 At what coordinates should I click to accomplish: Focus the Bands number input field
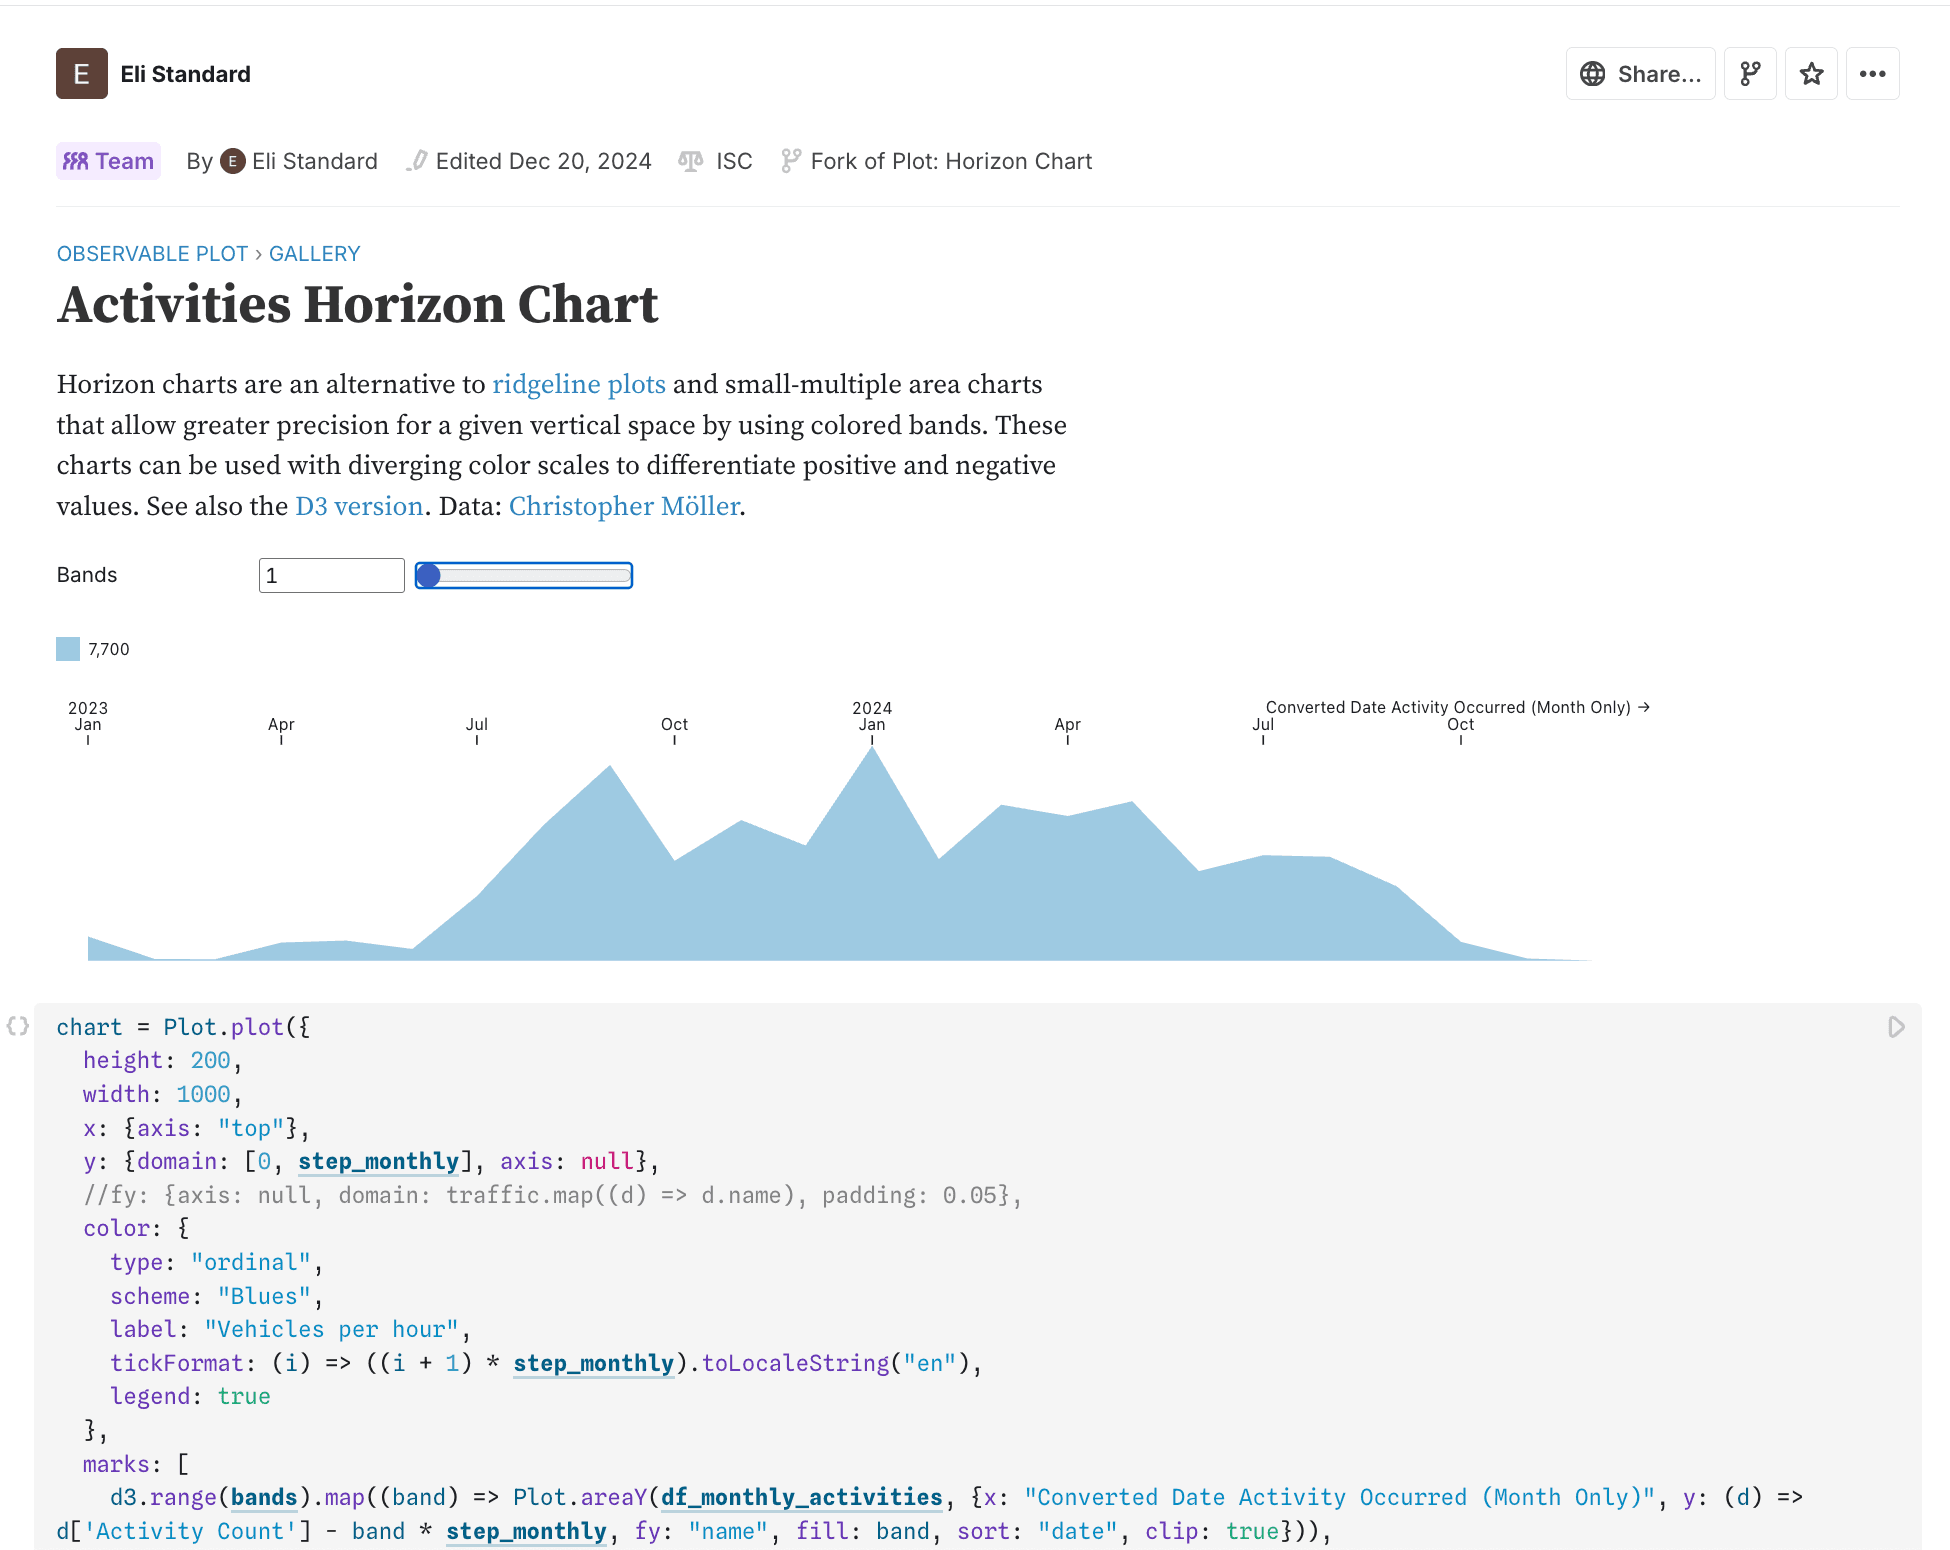[x=332, y=575]
